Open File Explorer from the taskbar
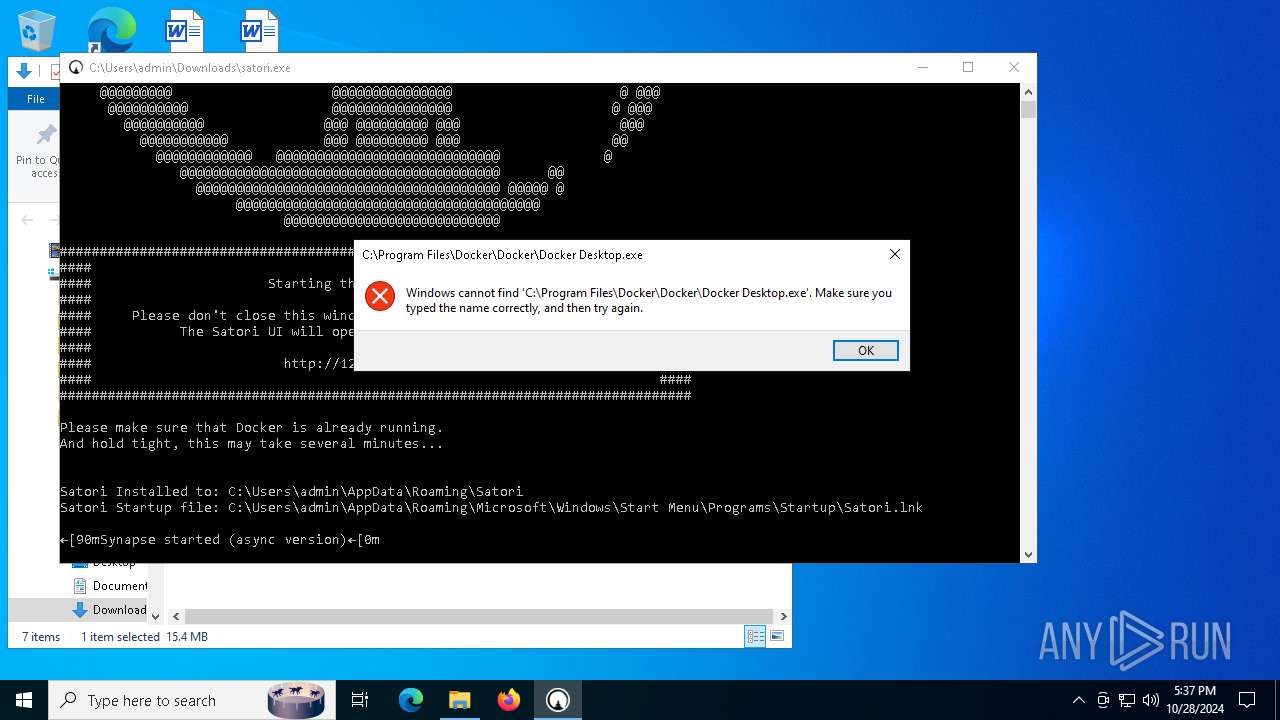 [x=460, y=700]
